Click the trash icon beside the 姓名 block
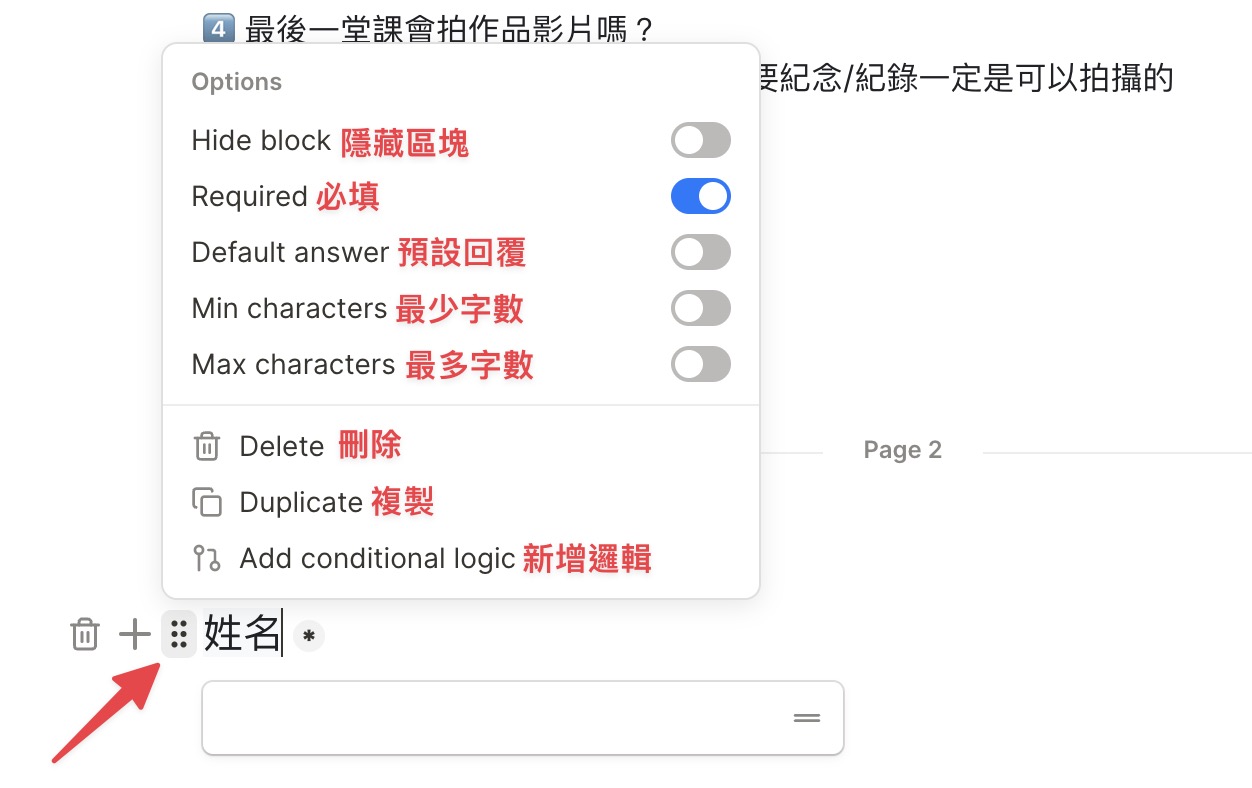 pos(85,634)
